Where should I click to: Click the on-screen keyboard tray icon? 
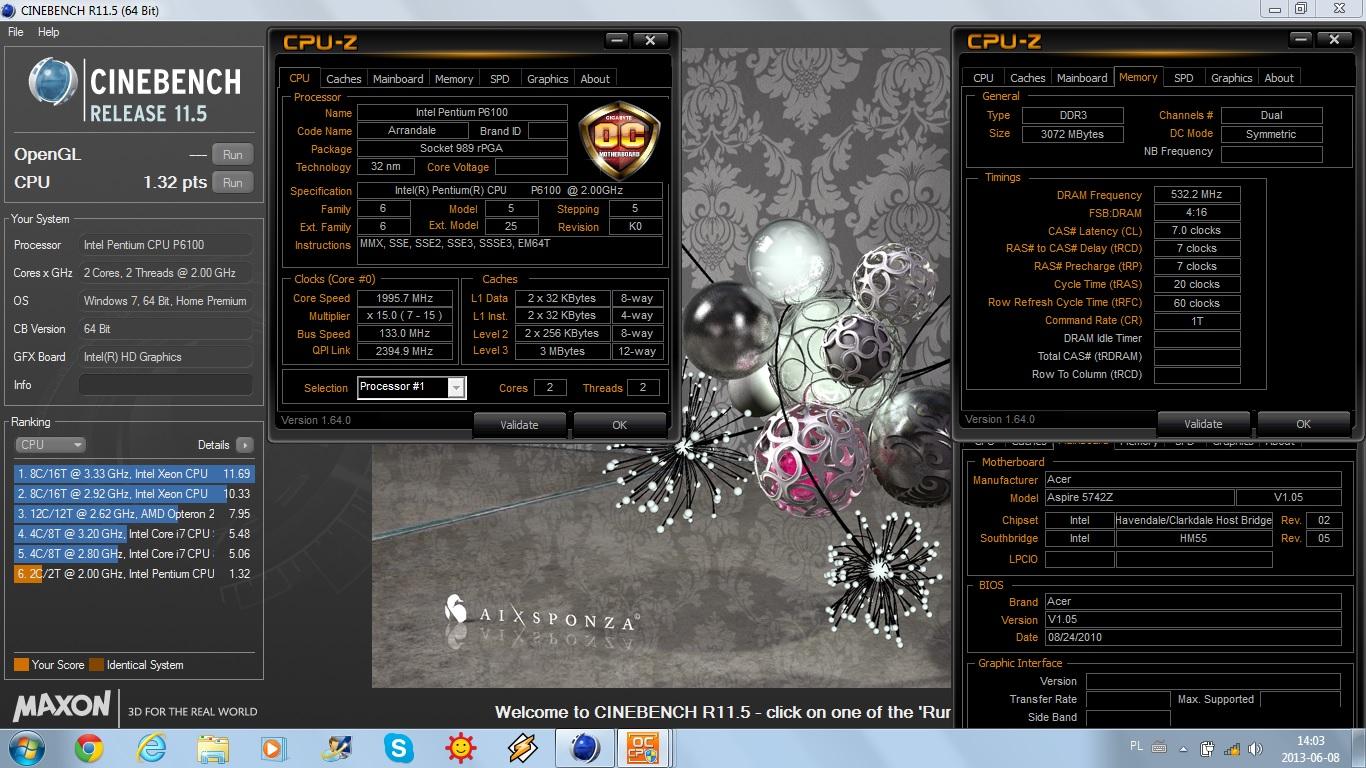pos(1160,746)
